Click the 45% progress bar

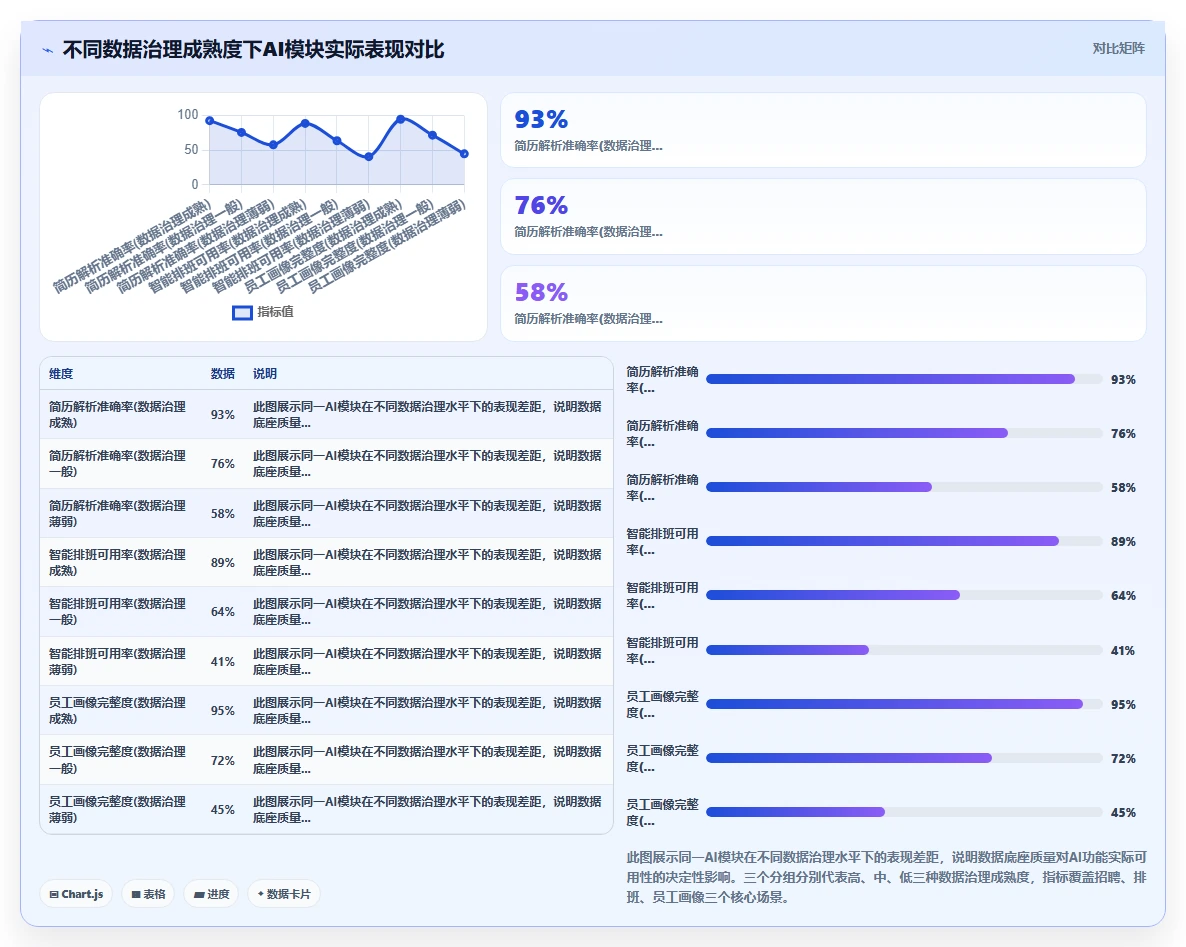[x=904, y=812]
